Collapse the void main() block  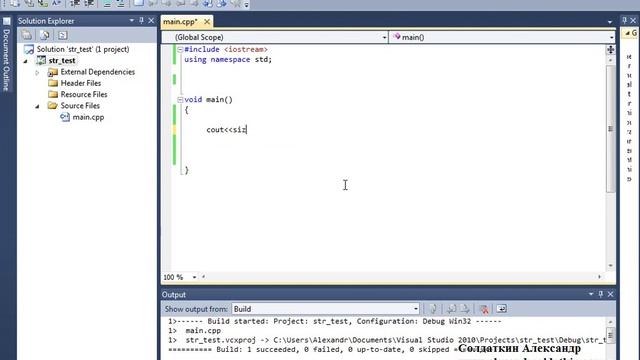pos(180,100)
